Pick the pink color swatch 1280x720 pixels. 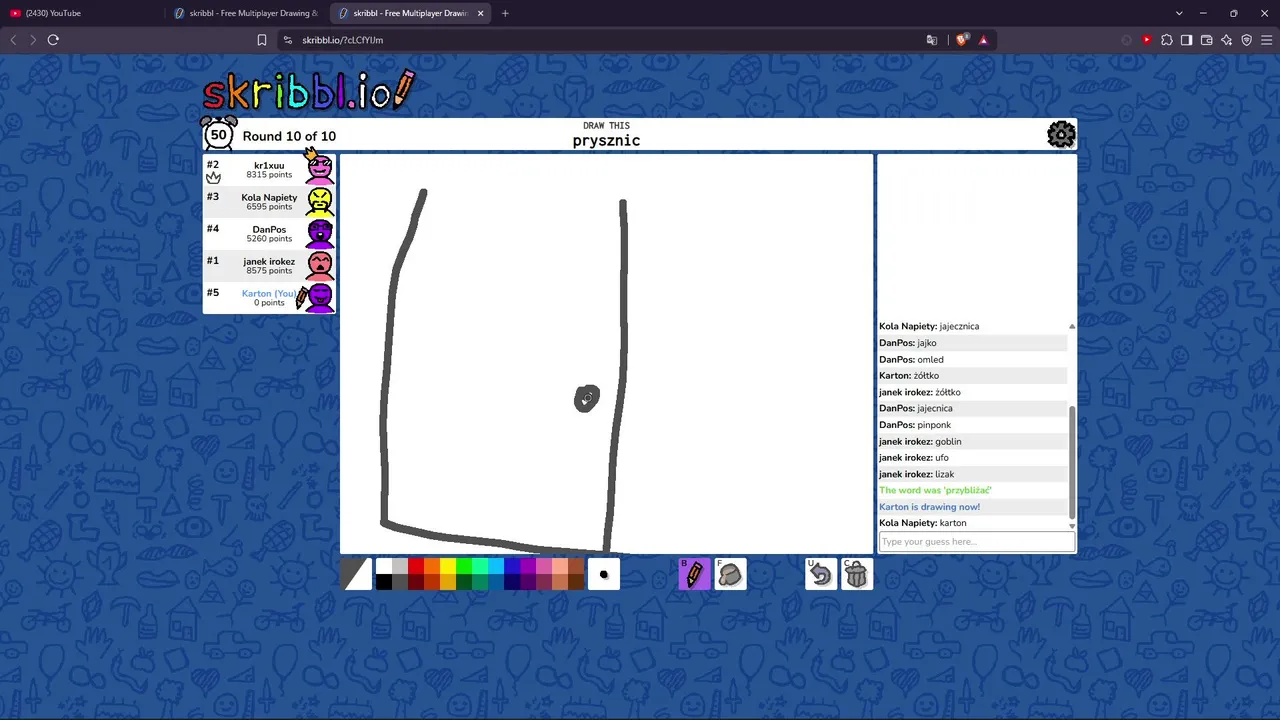(544, 566)
